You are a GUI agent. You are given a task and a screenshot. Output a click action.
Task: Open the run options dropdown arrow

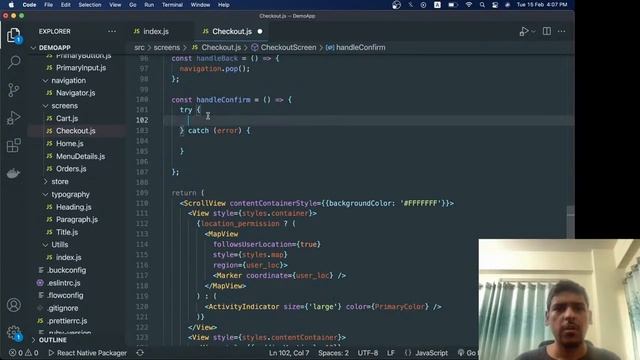coord(533,31)
